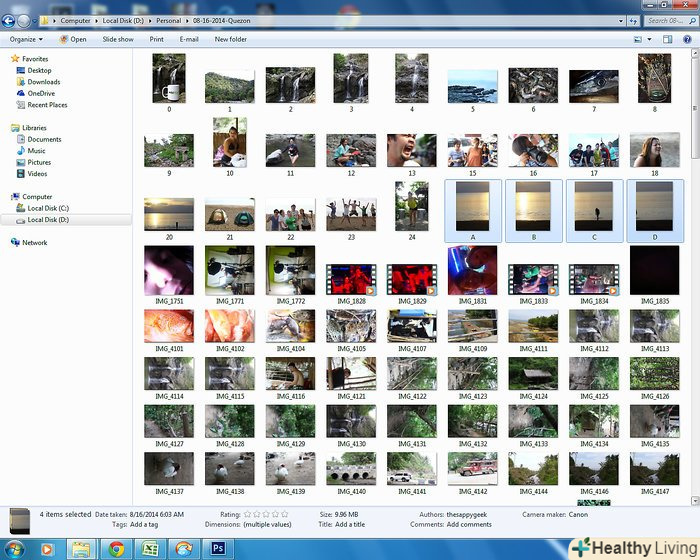Set rating to three stars
Viewport: 700px width, 560px height.
266,514
